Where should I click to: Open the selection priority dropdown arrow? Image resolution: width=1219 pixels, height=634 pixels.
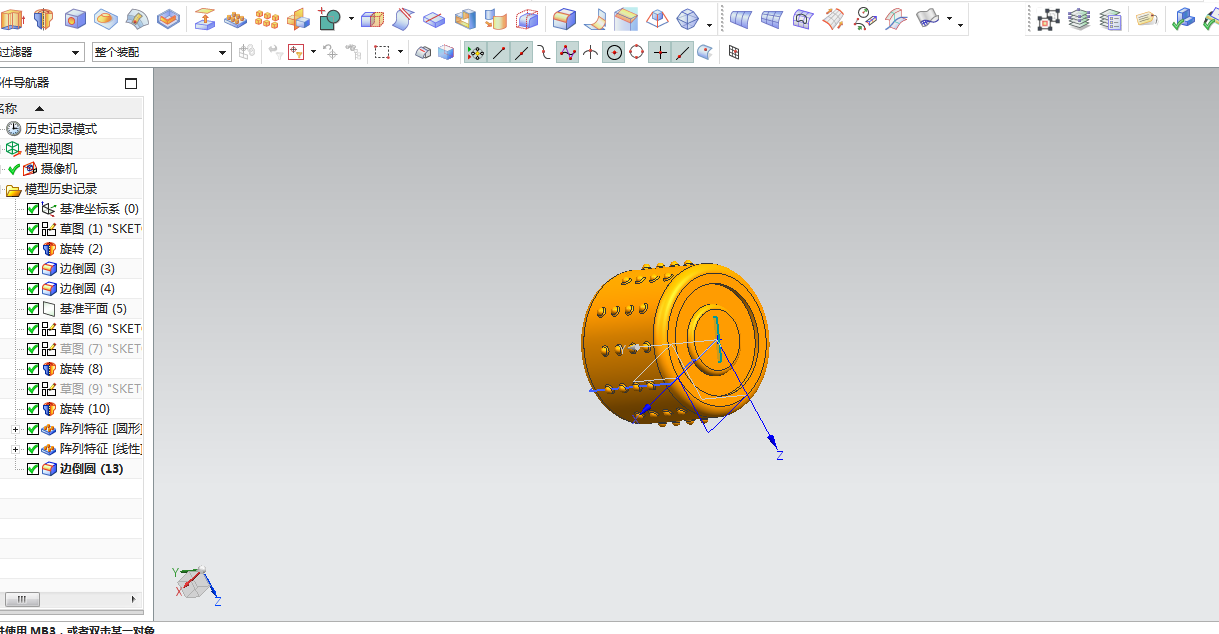pyautogui.click(x=313, y=52)
